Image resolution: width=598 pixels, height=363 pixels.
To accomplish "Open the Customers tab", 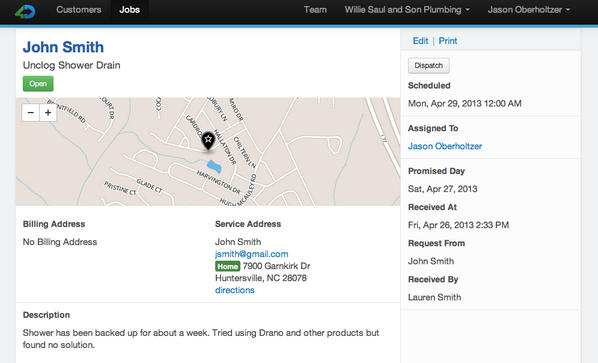I will point(79,10).
